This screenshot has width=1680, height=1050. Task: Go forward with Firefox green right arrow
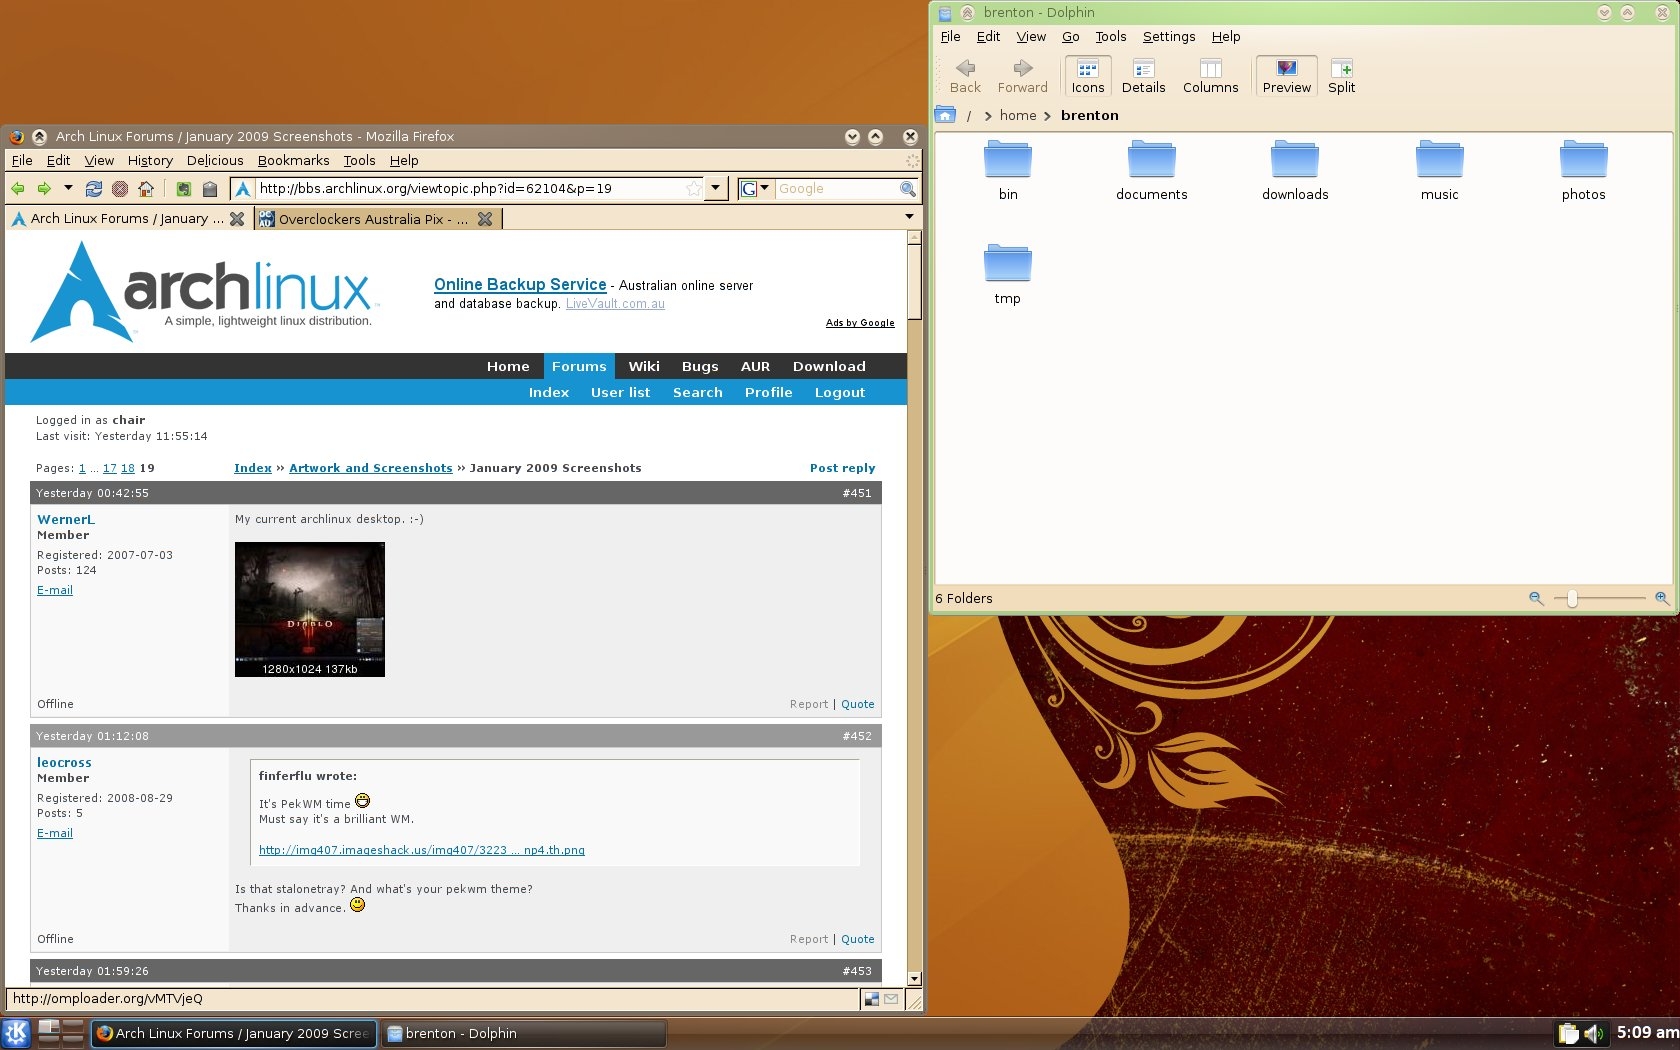[44, 188]
